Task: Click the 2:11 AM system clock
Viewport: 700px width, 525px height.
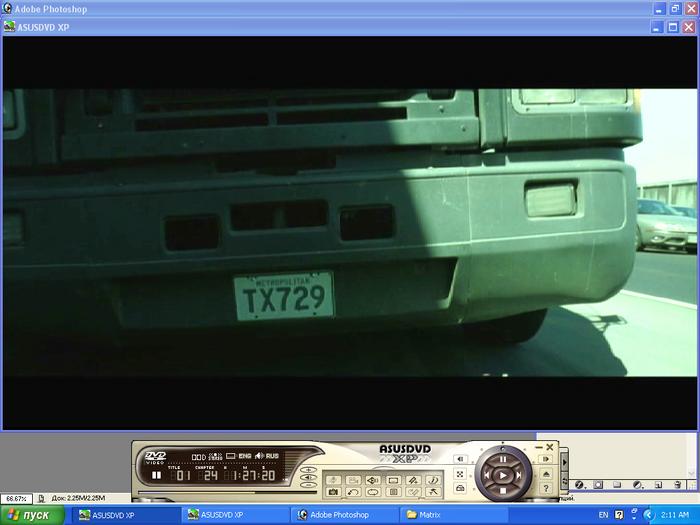Action: pos(675,515)
